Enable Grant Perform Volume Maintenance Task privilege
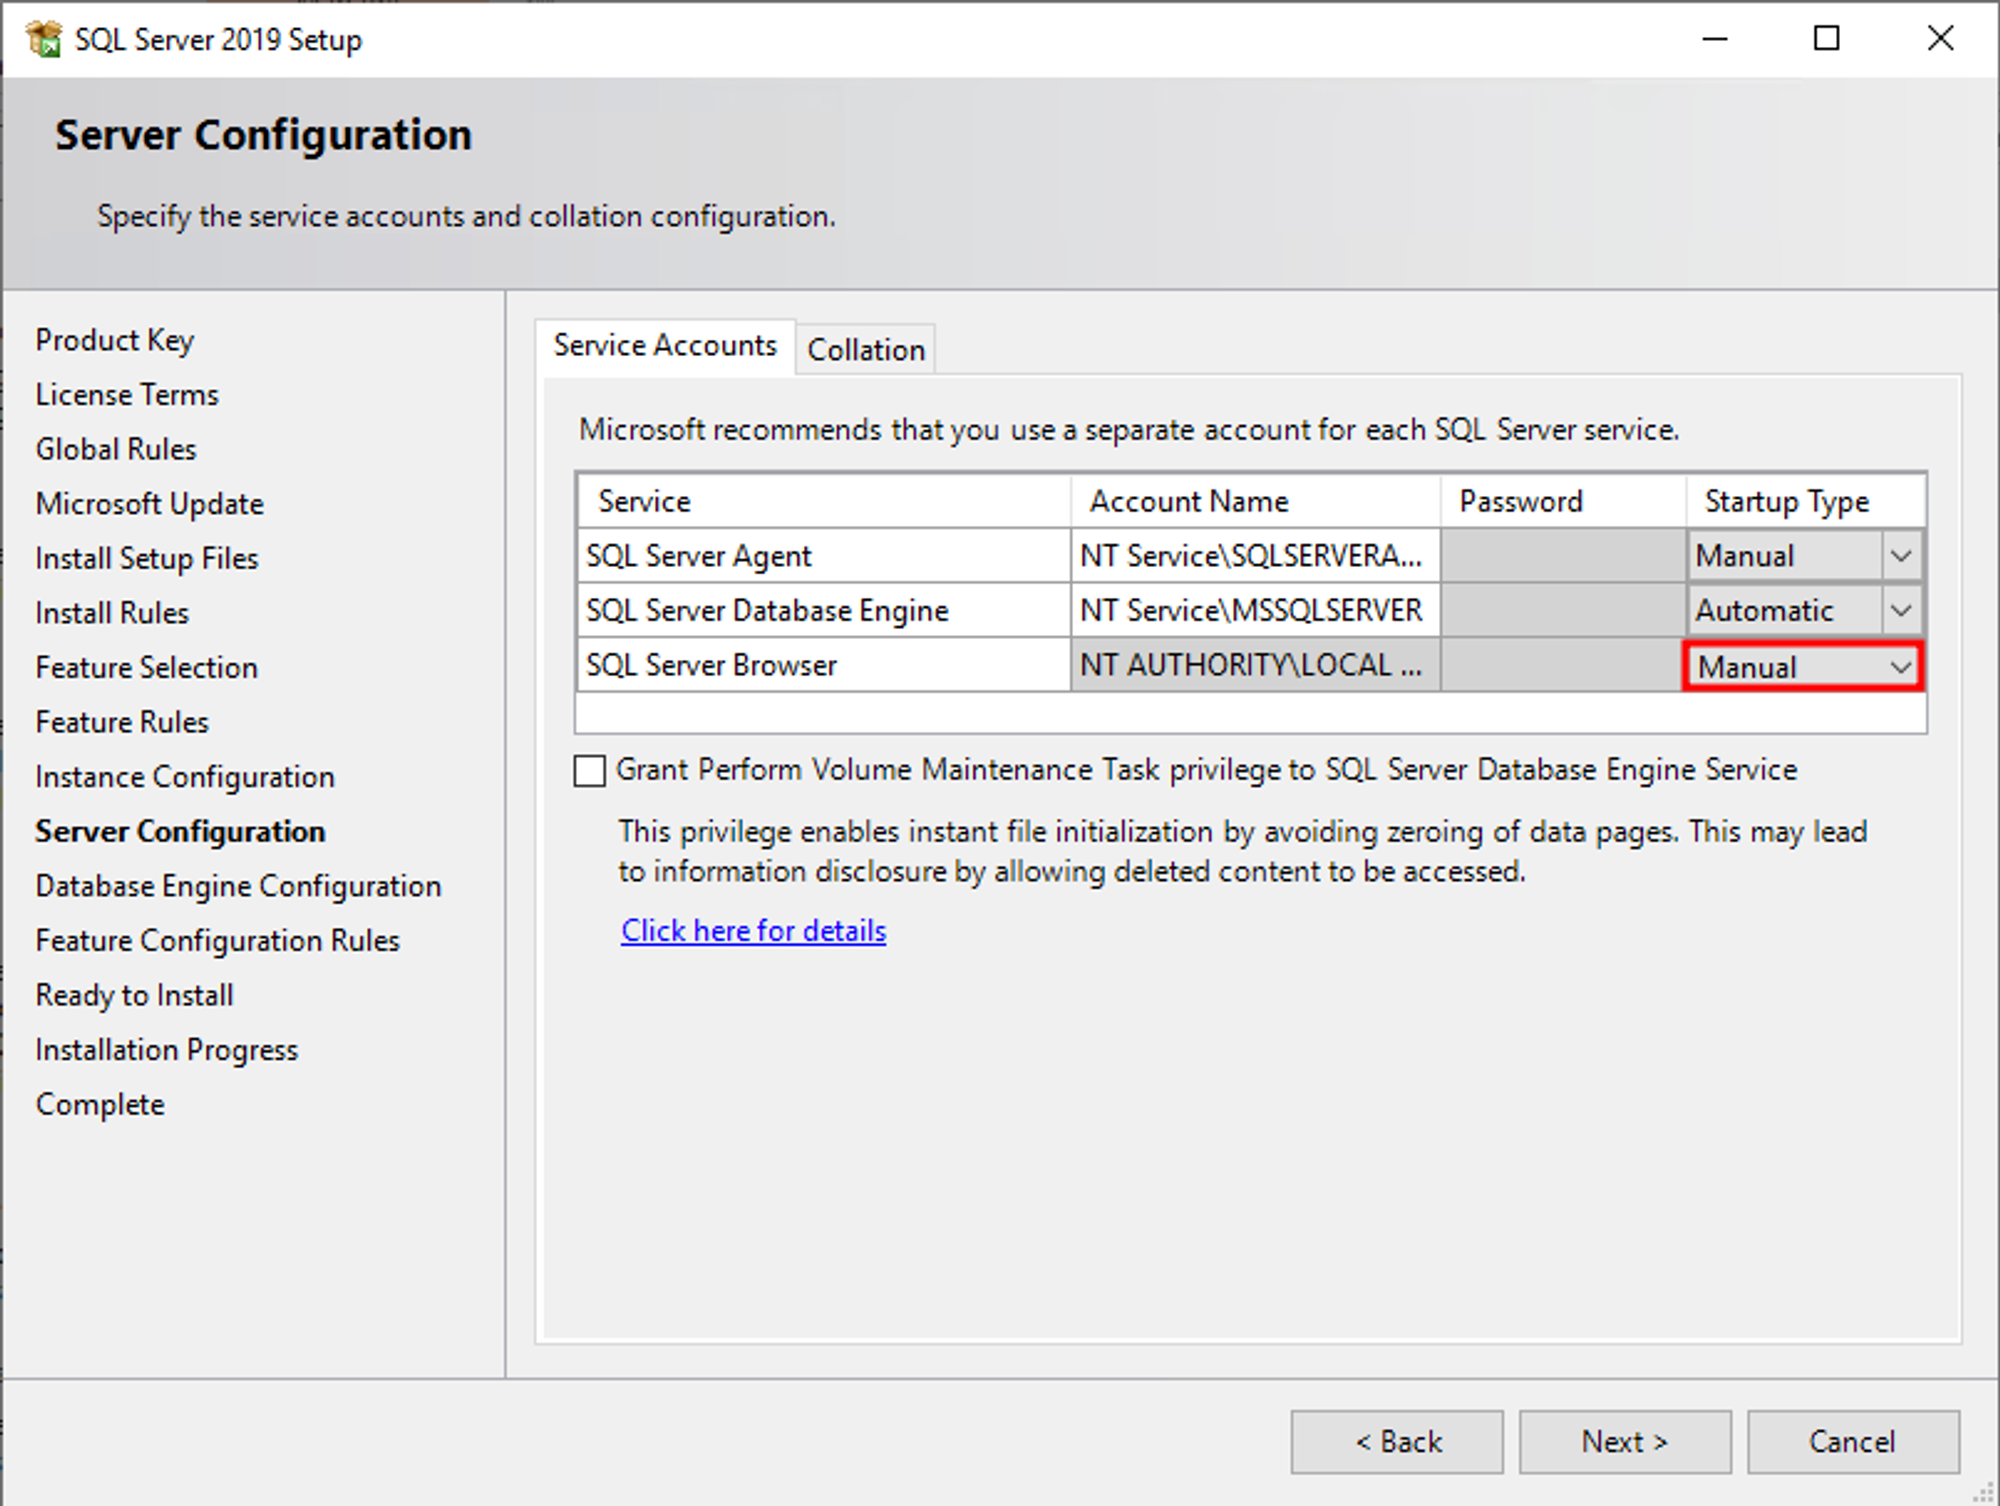The width and height of the screenshot is (2000, 1506). [x=587, y=770]
